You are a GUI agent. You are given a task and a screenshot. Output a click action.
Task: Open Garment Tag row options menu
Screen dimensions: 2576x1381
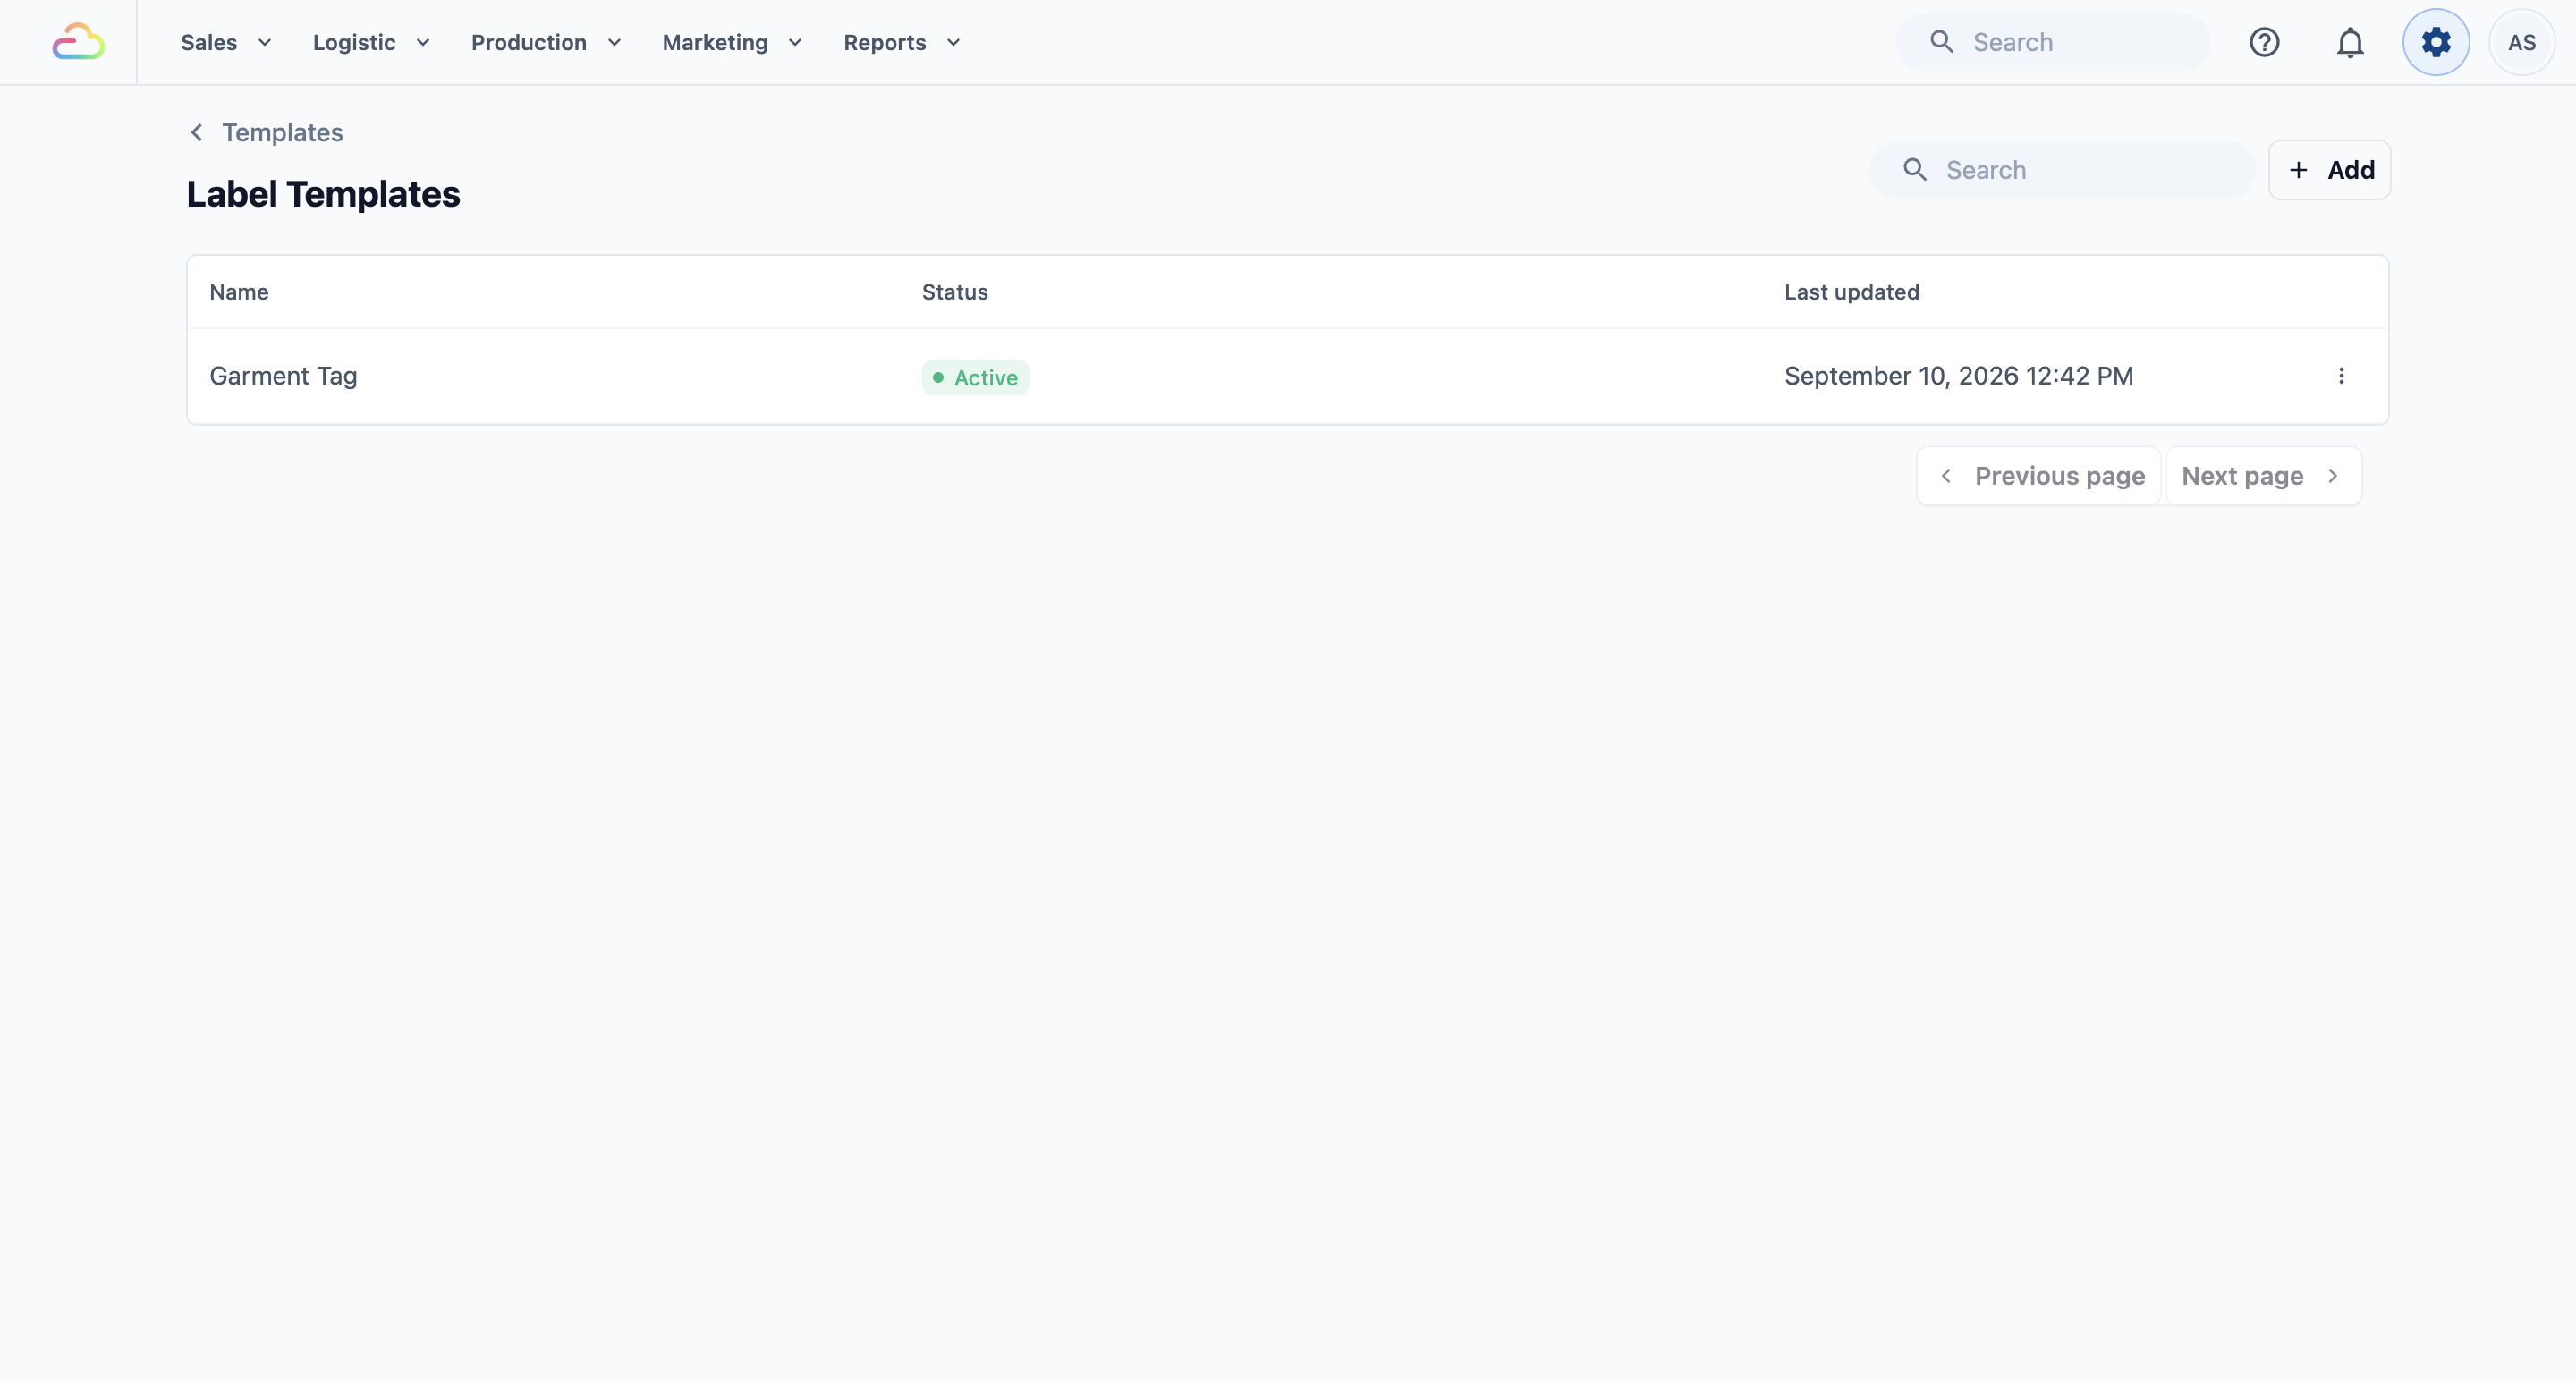tap(2341, 376)
